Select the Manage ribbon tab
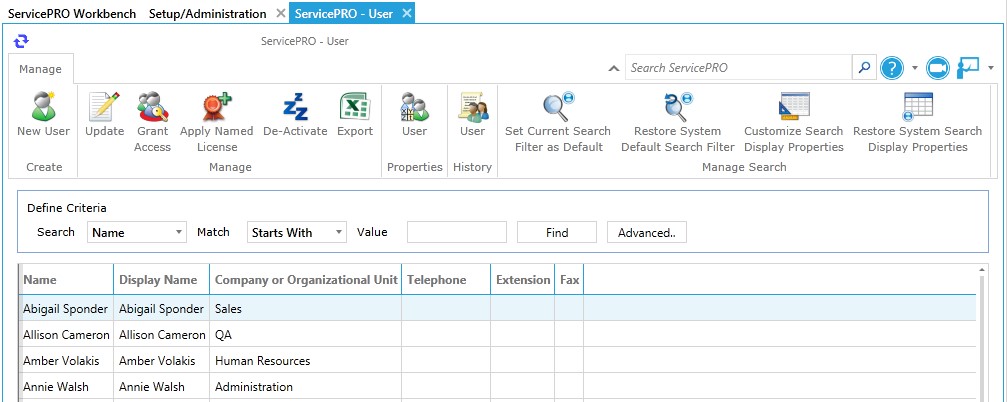Image resolution: width=1007 pixels, height=402 pixels. (x=40, y=69)
